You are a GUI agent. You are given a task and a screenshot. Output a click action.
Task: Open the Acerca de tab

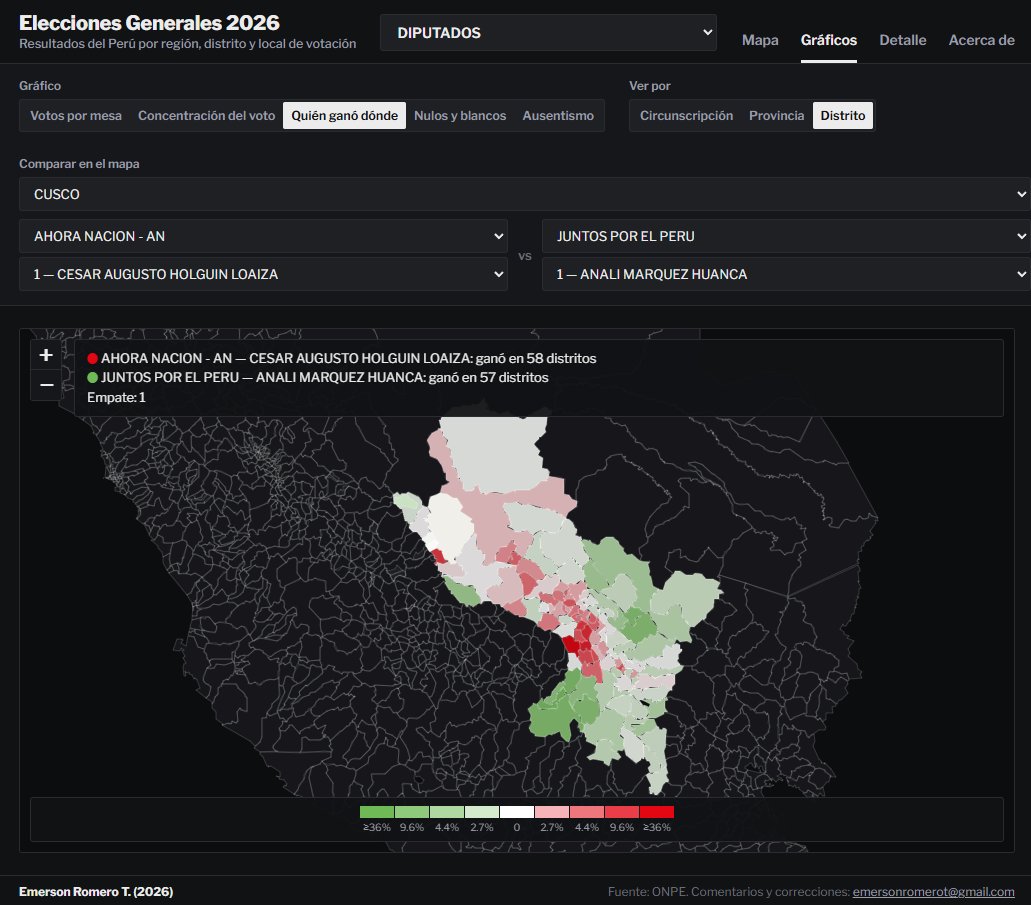[x=982, y=40]
